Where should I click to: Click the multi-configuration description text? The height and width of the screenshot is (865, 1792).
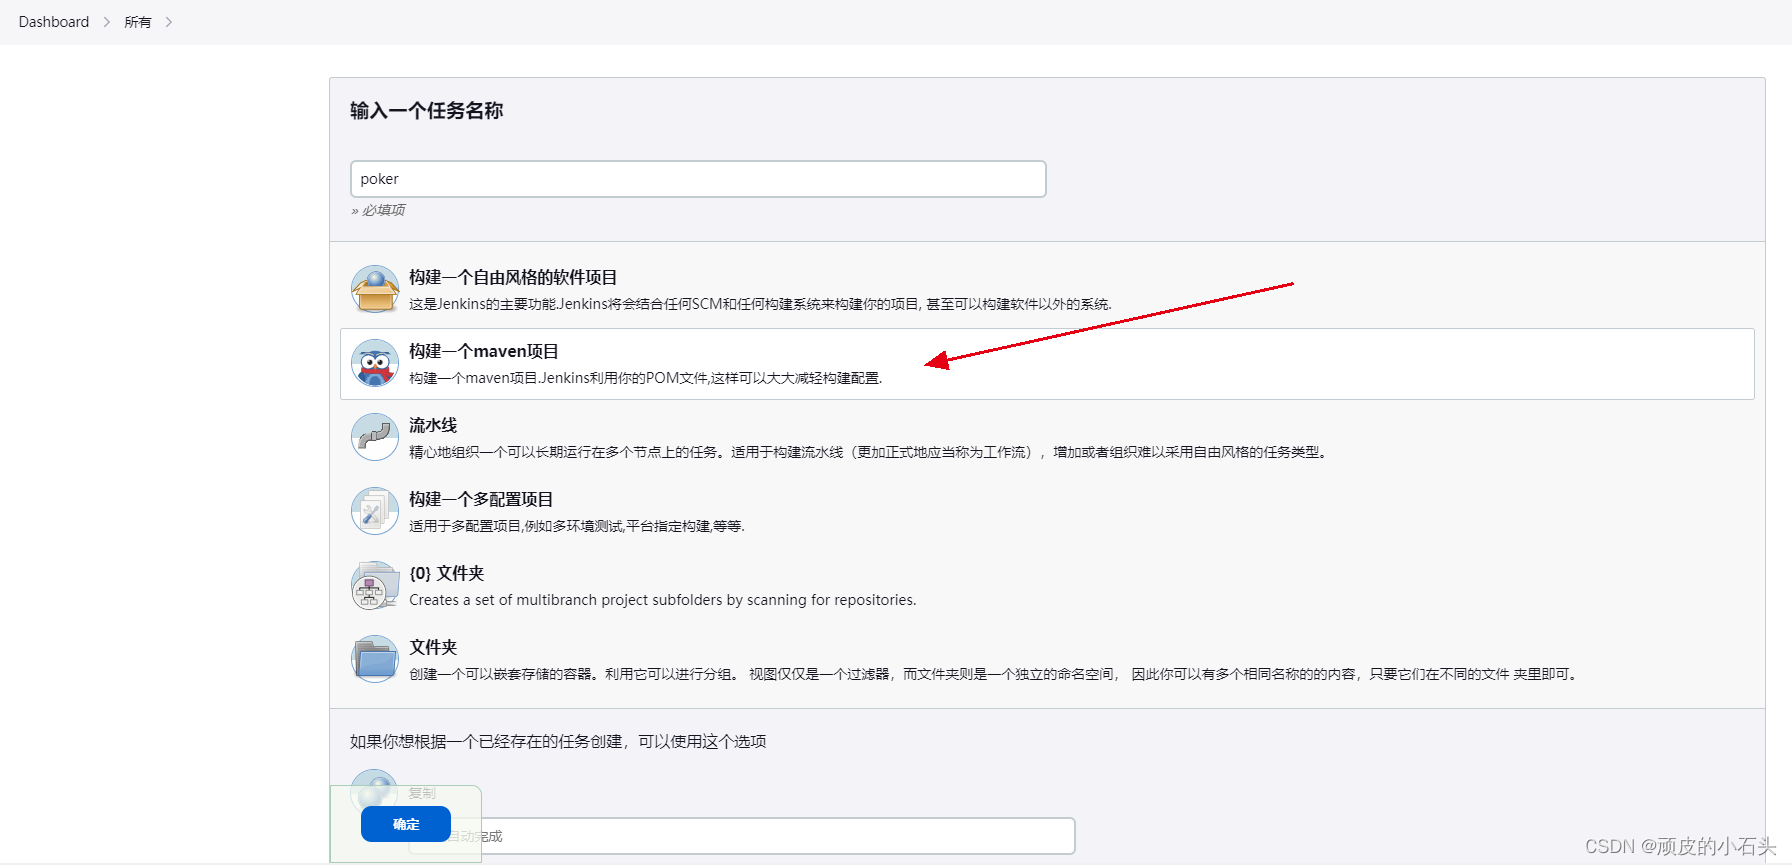pyautogui.click(x=577, y=526)
